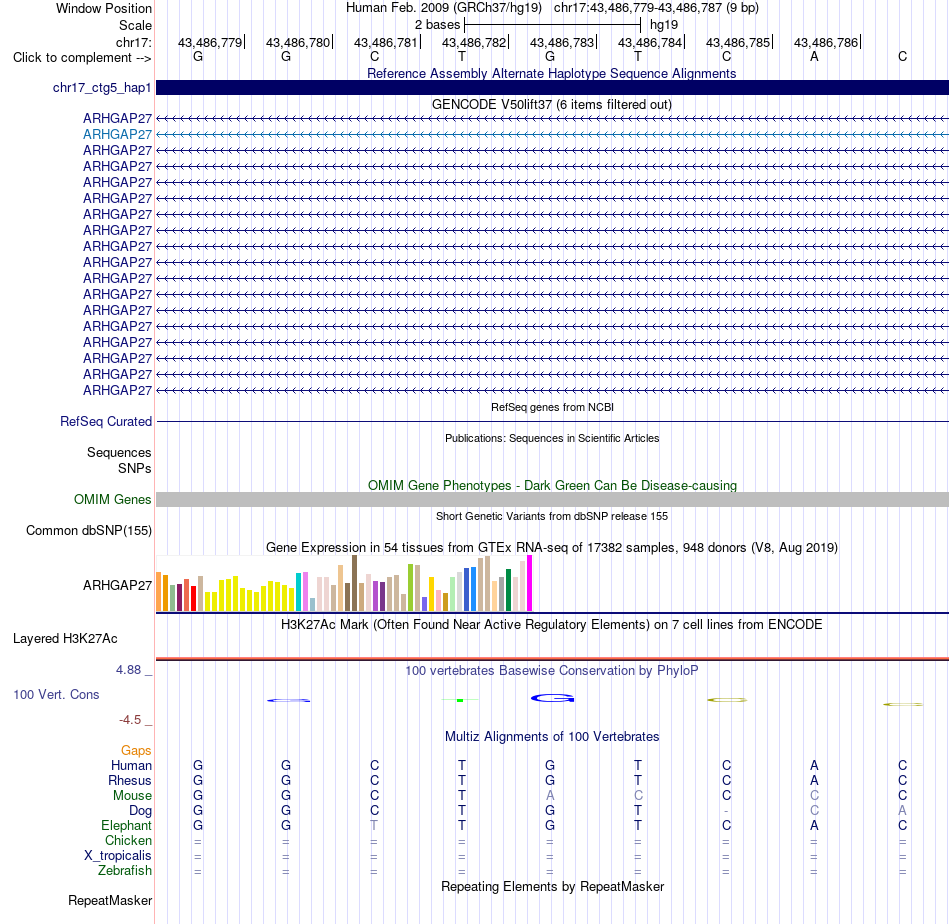950x924 pixels.
Task: Select the Dog species row label
Action: [140, 810]
